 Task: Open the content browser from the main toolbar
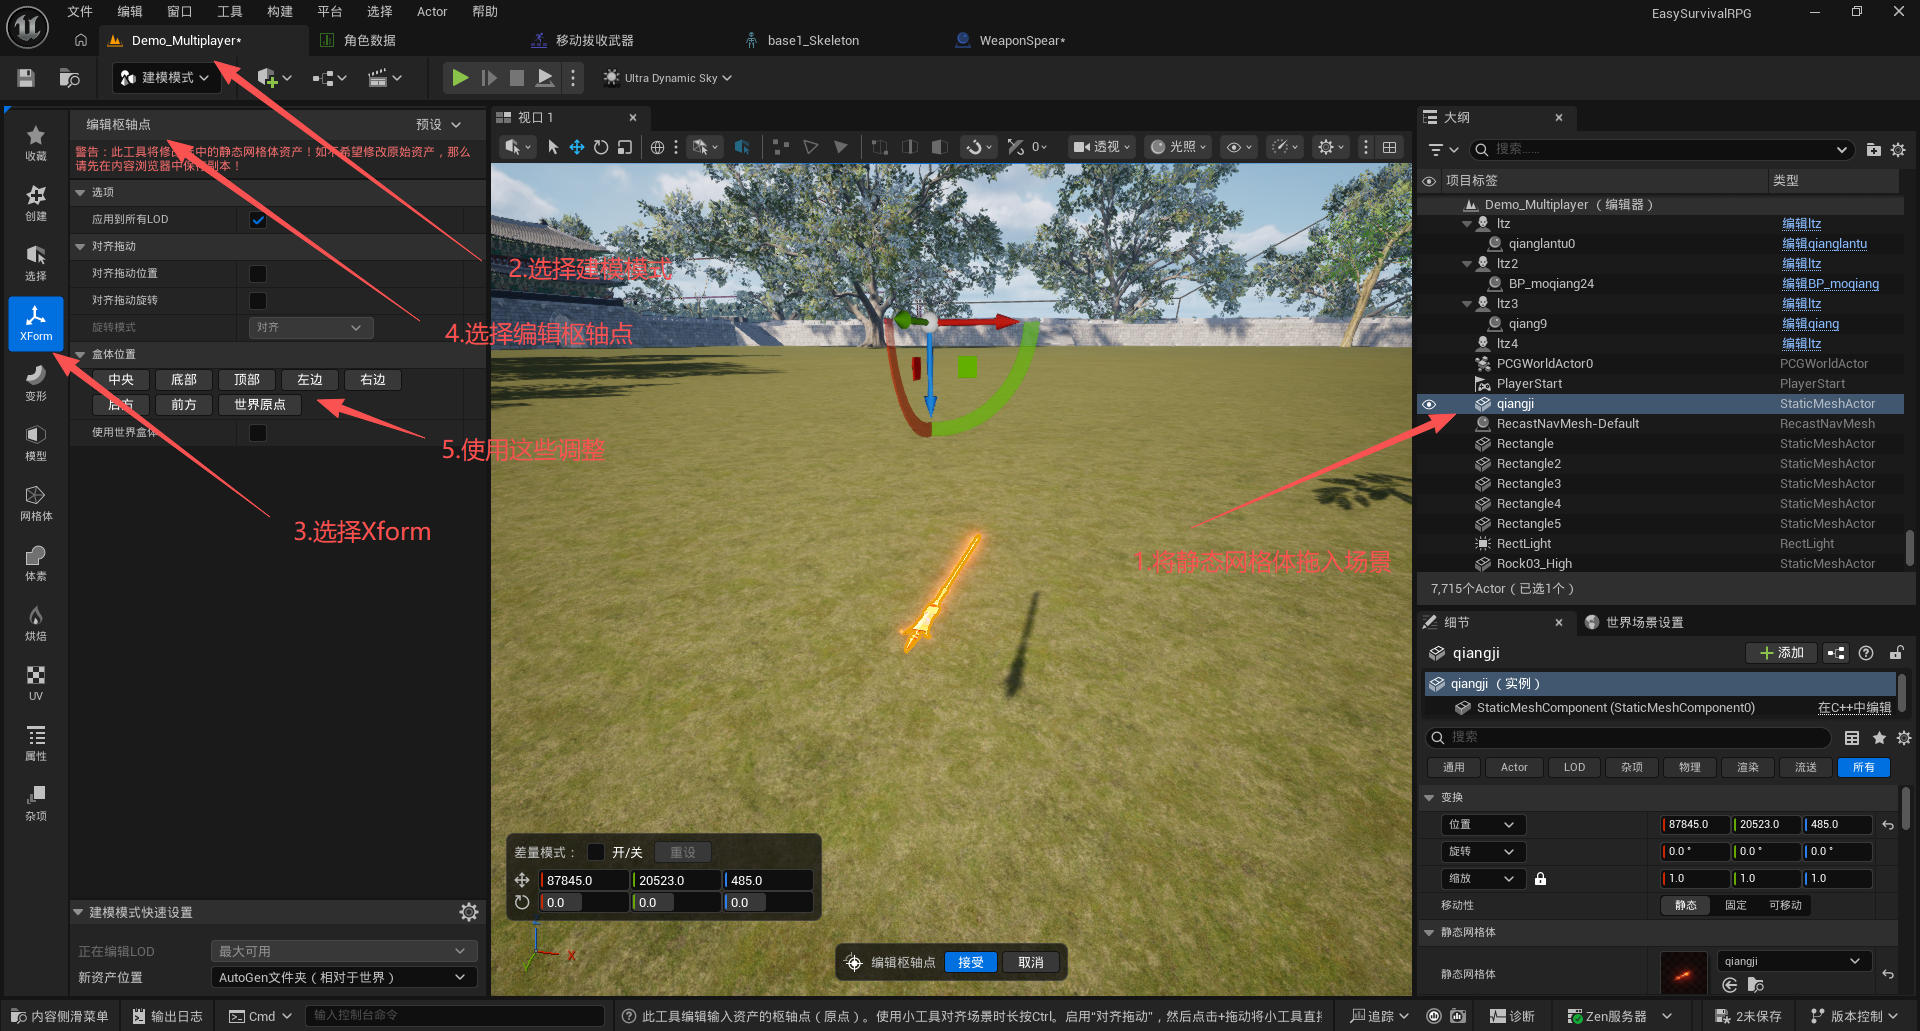coord(69,78)
